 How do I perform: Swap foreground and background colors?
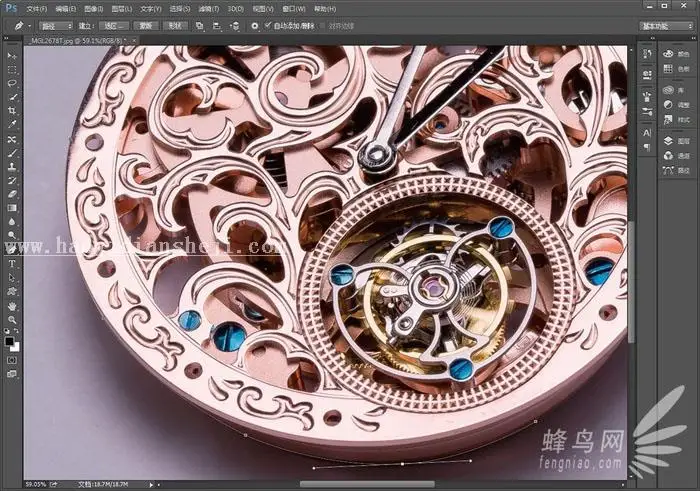coord(17,331)
